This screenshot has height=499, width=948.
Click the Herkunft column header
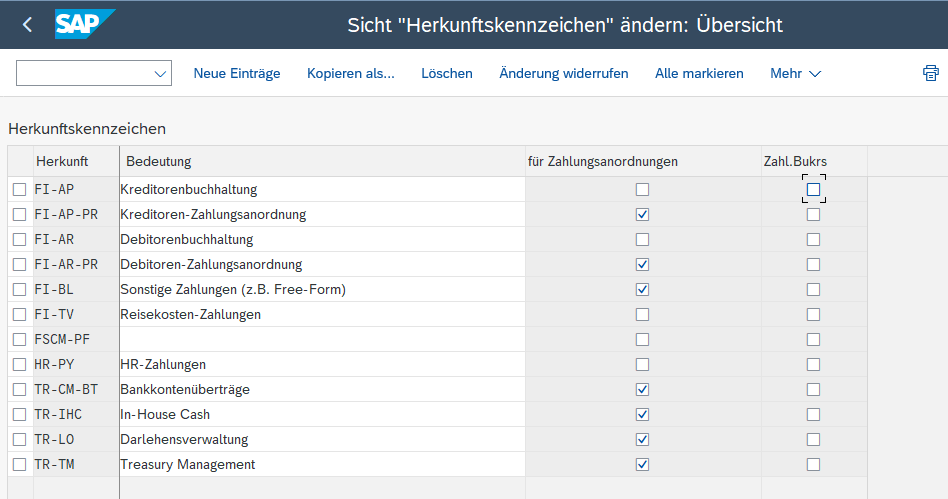click(62, 161)
